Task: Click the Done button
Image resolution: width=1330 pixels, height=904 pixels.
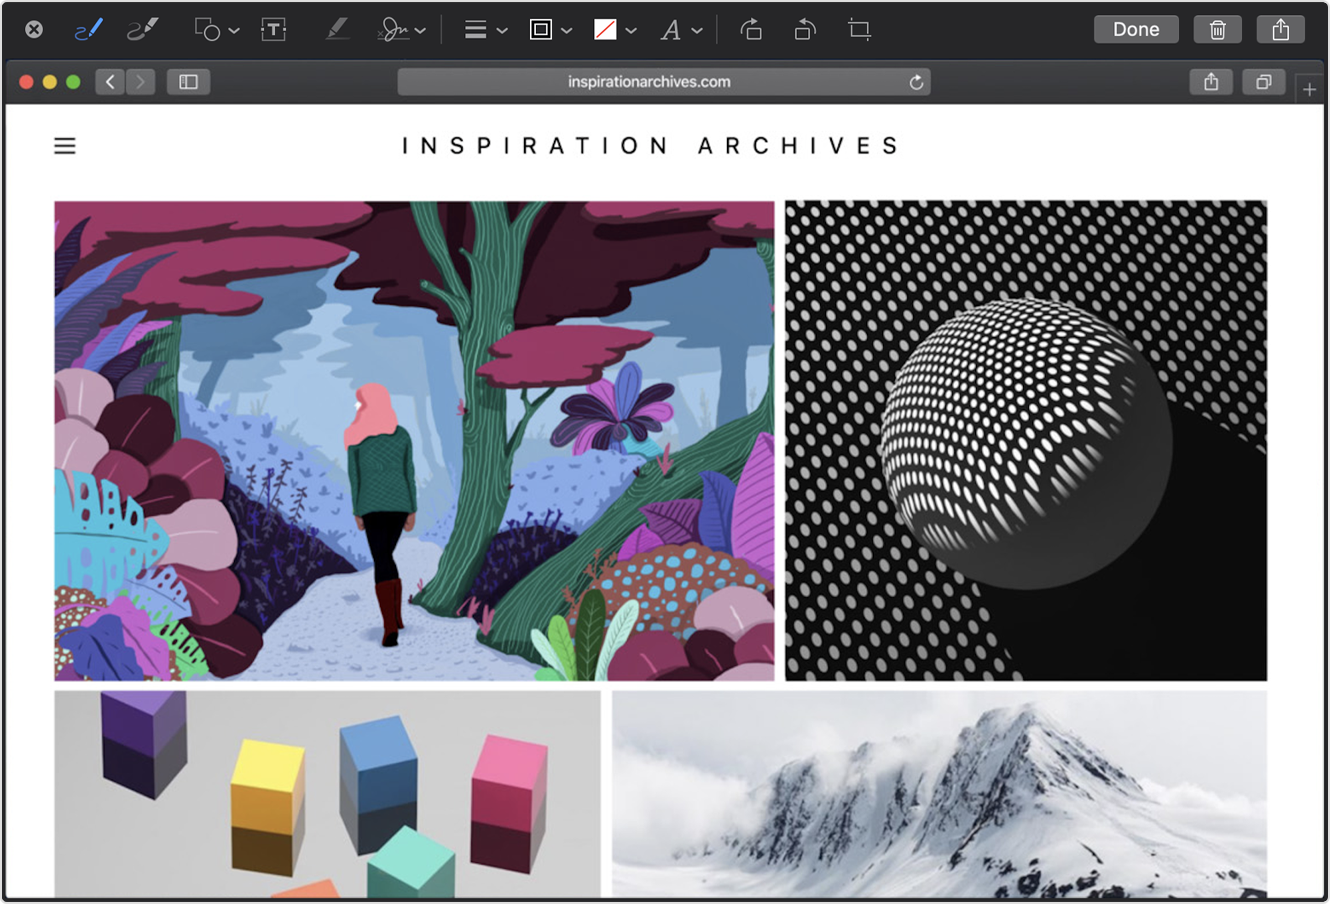Action: click(x=1136, y=30)
